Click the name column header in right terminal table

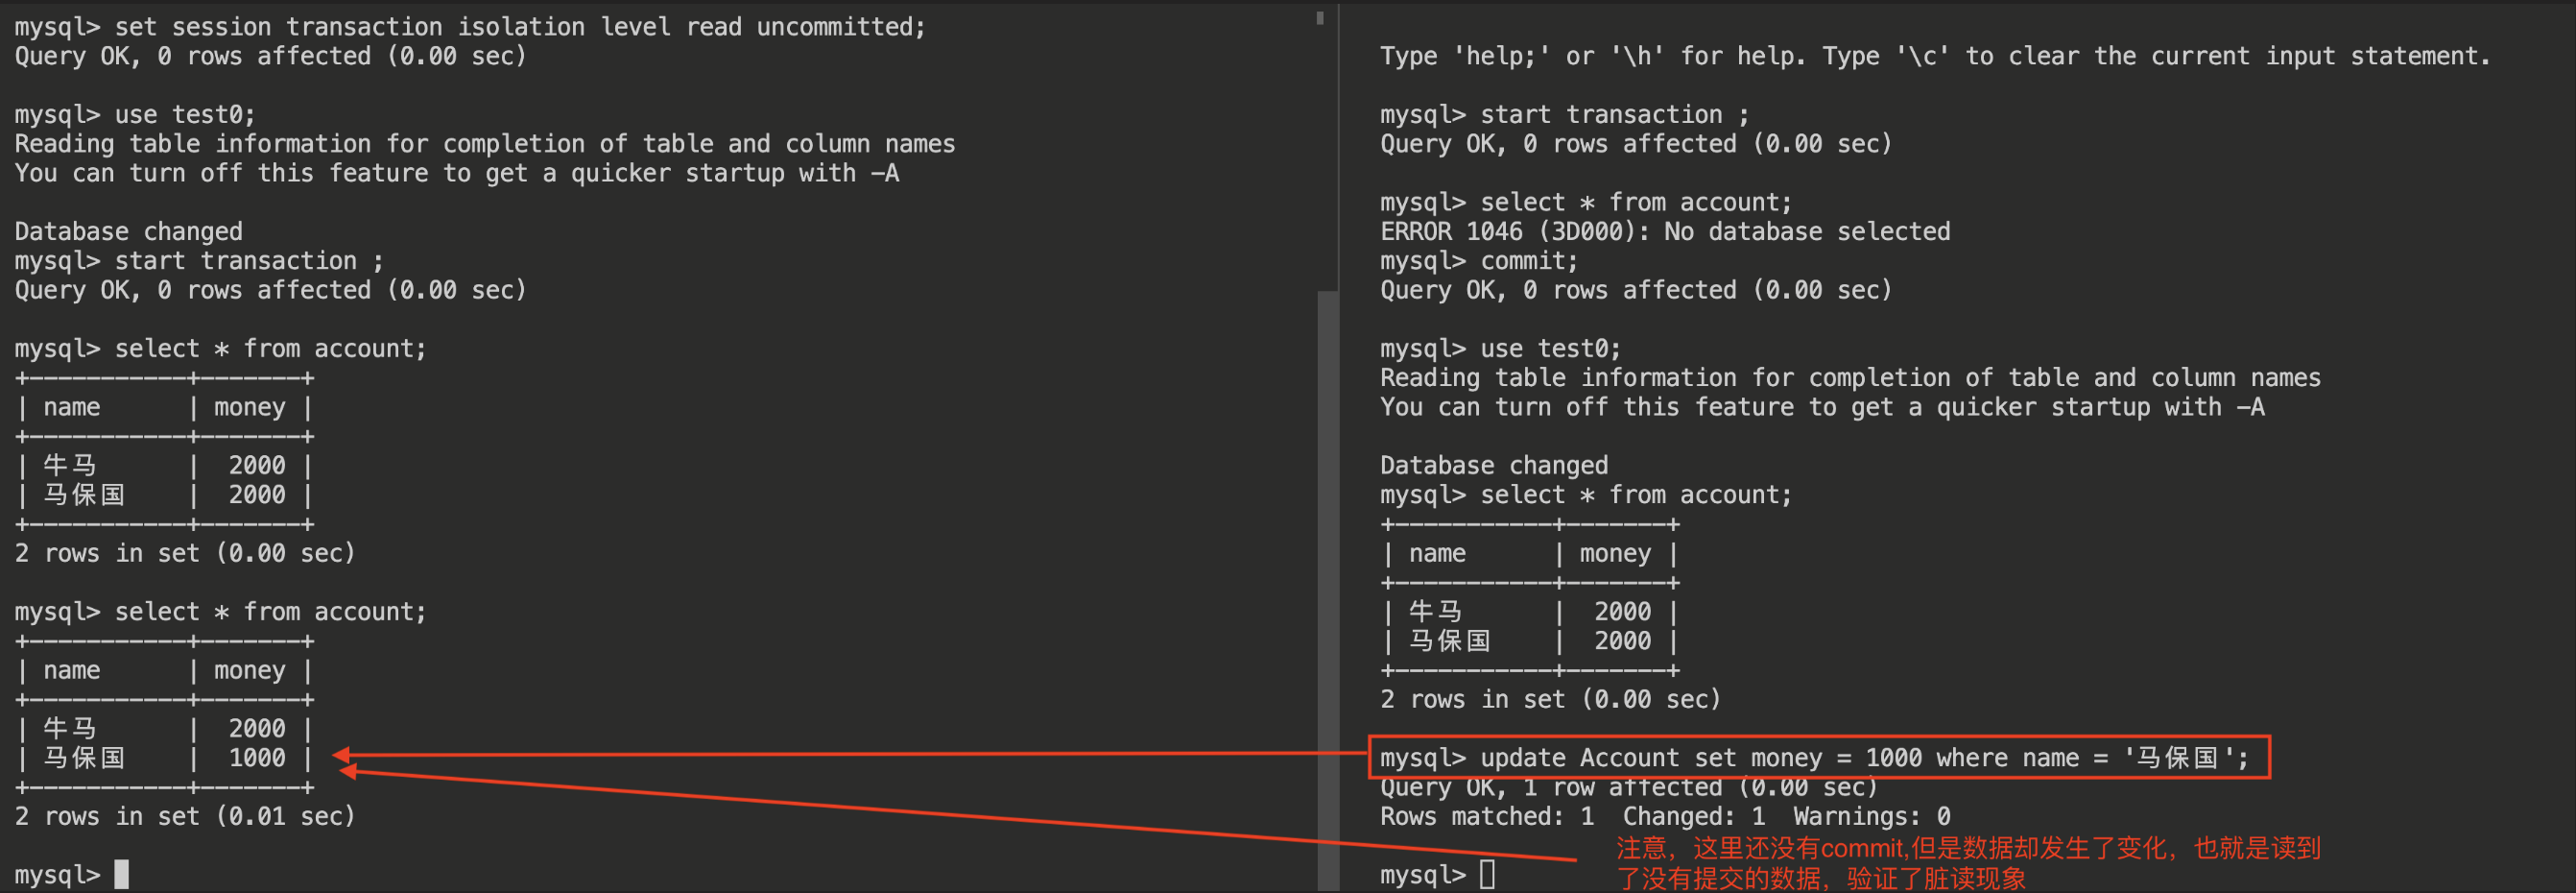(1436, 553)
